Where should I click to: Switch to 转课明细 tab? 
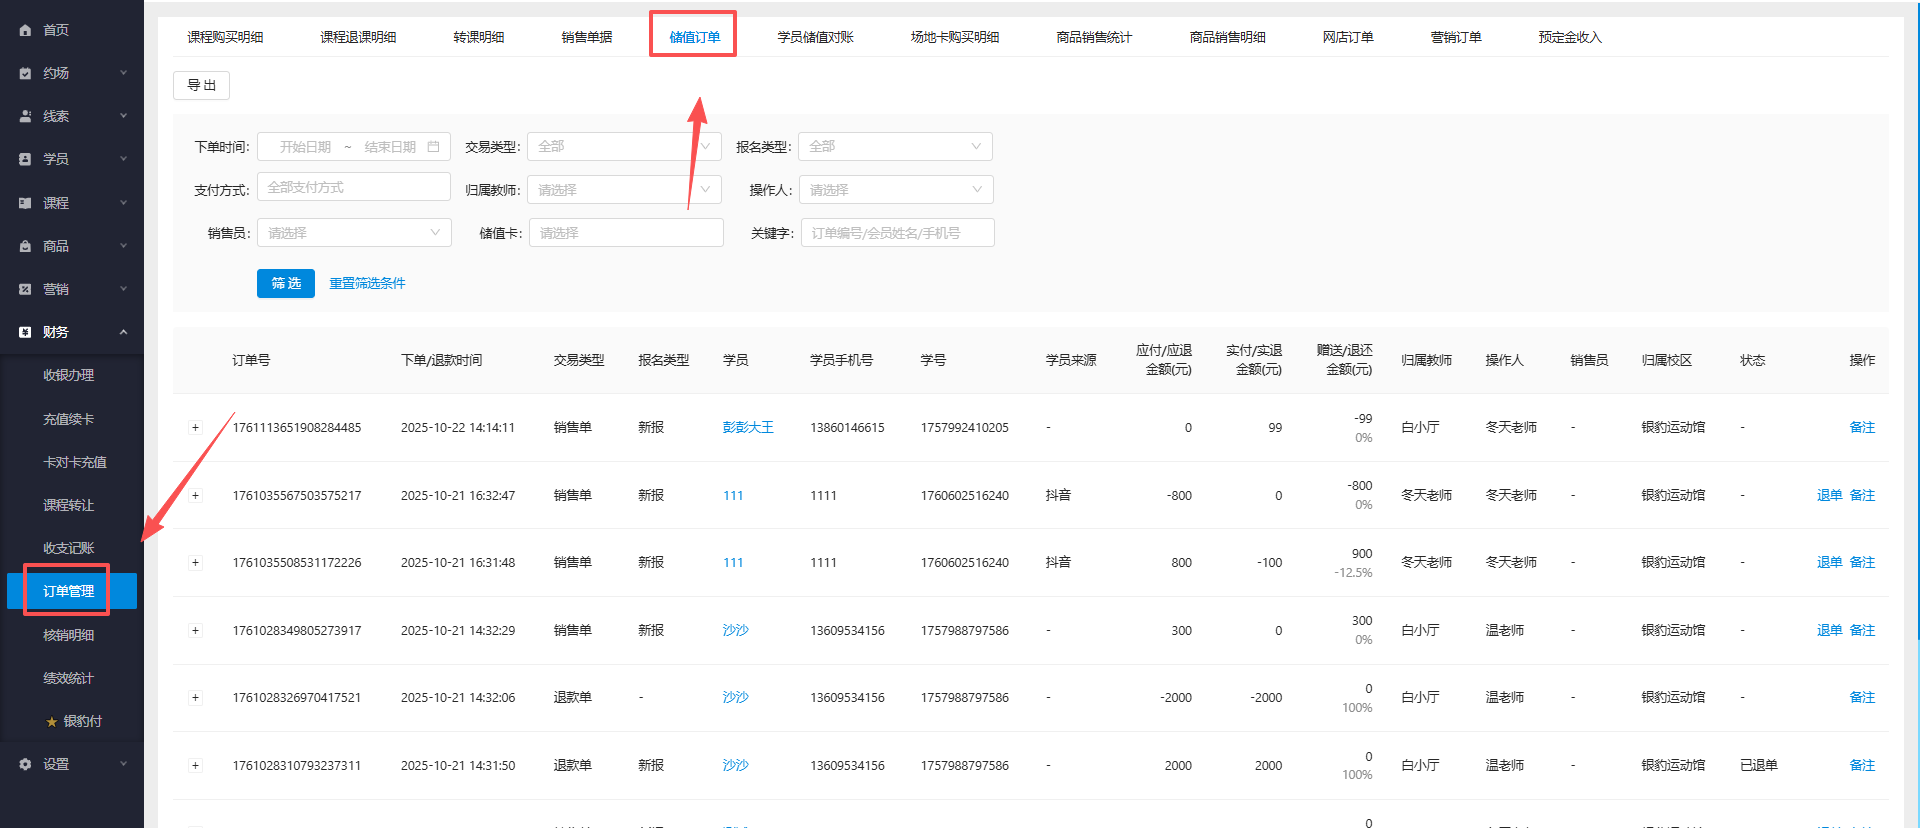[479, 37]
